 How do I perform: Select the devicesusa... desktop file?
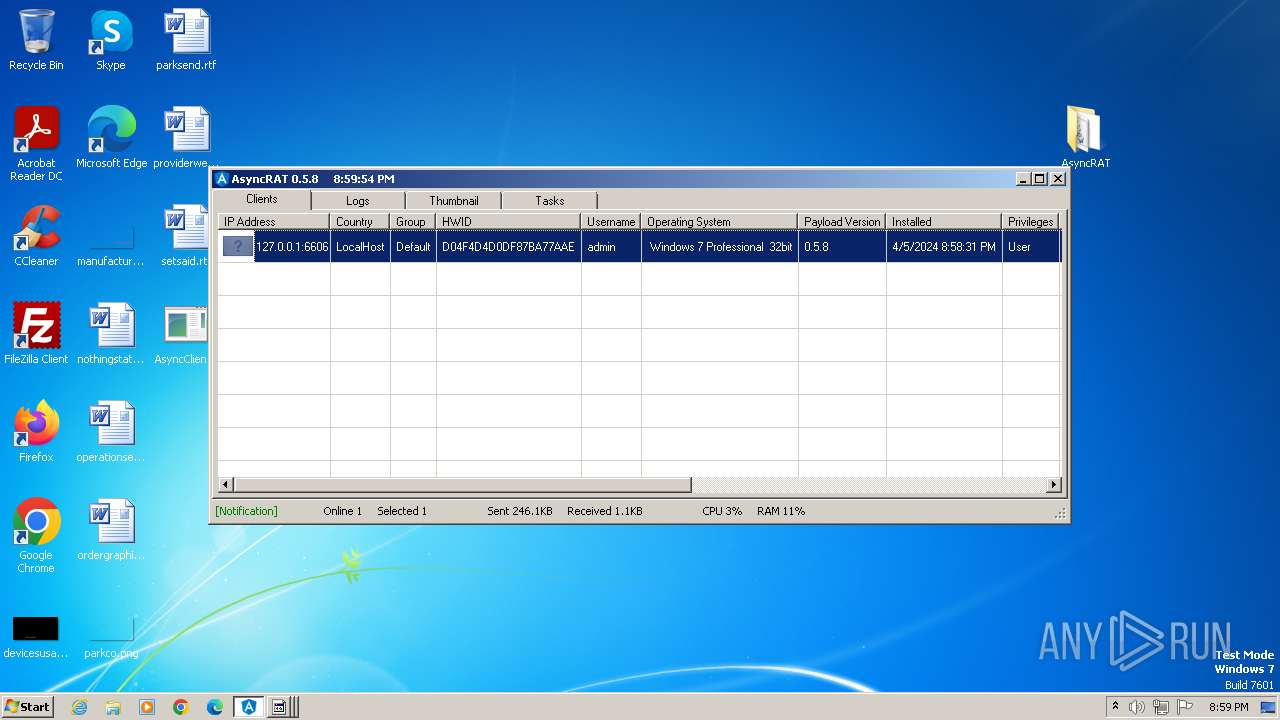point(36,636)
